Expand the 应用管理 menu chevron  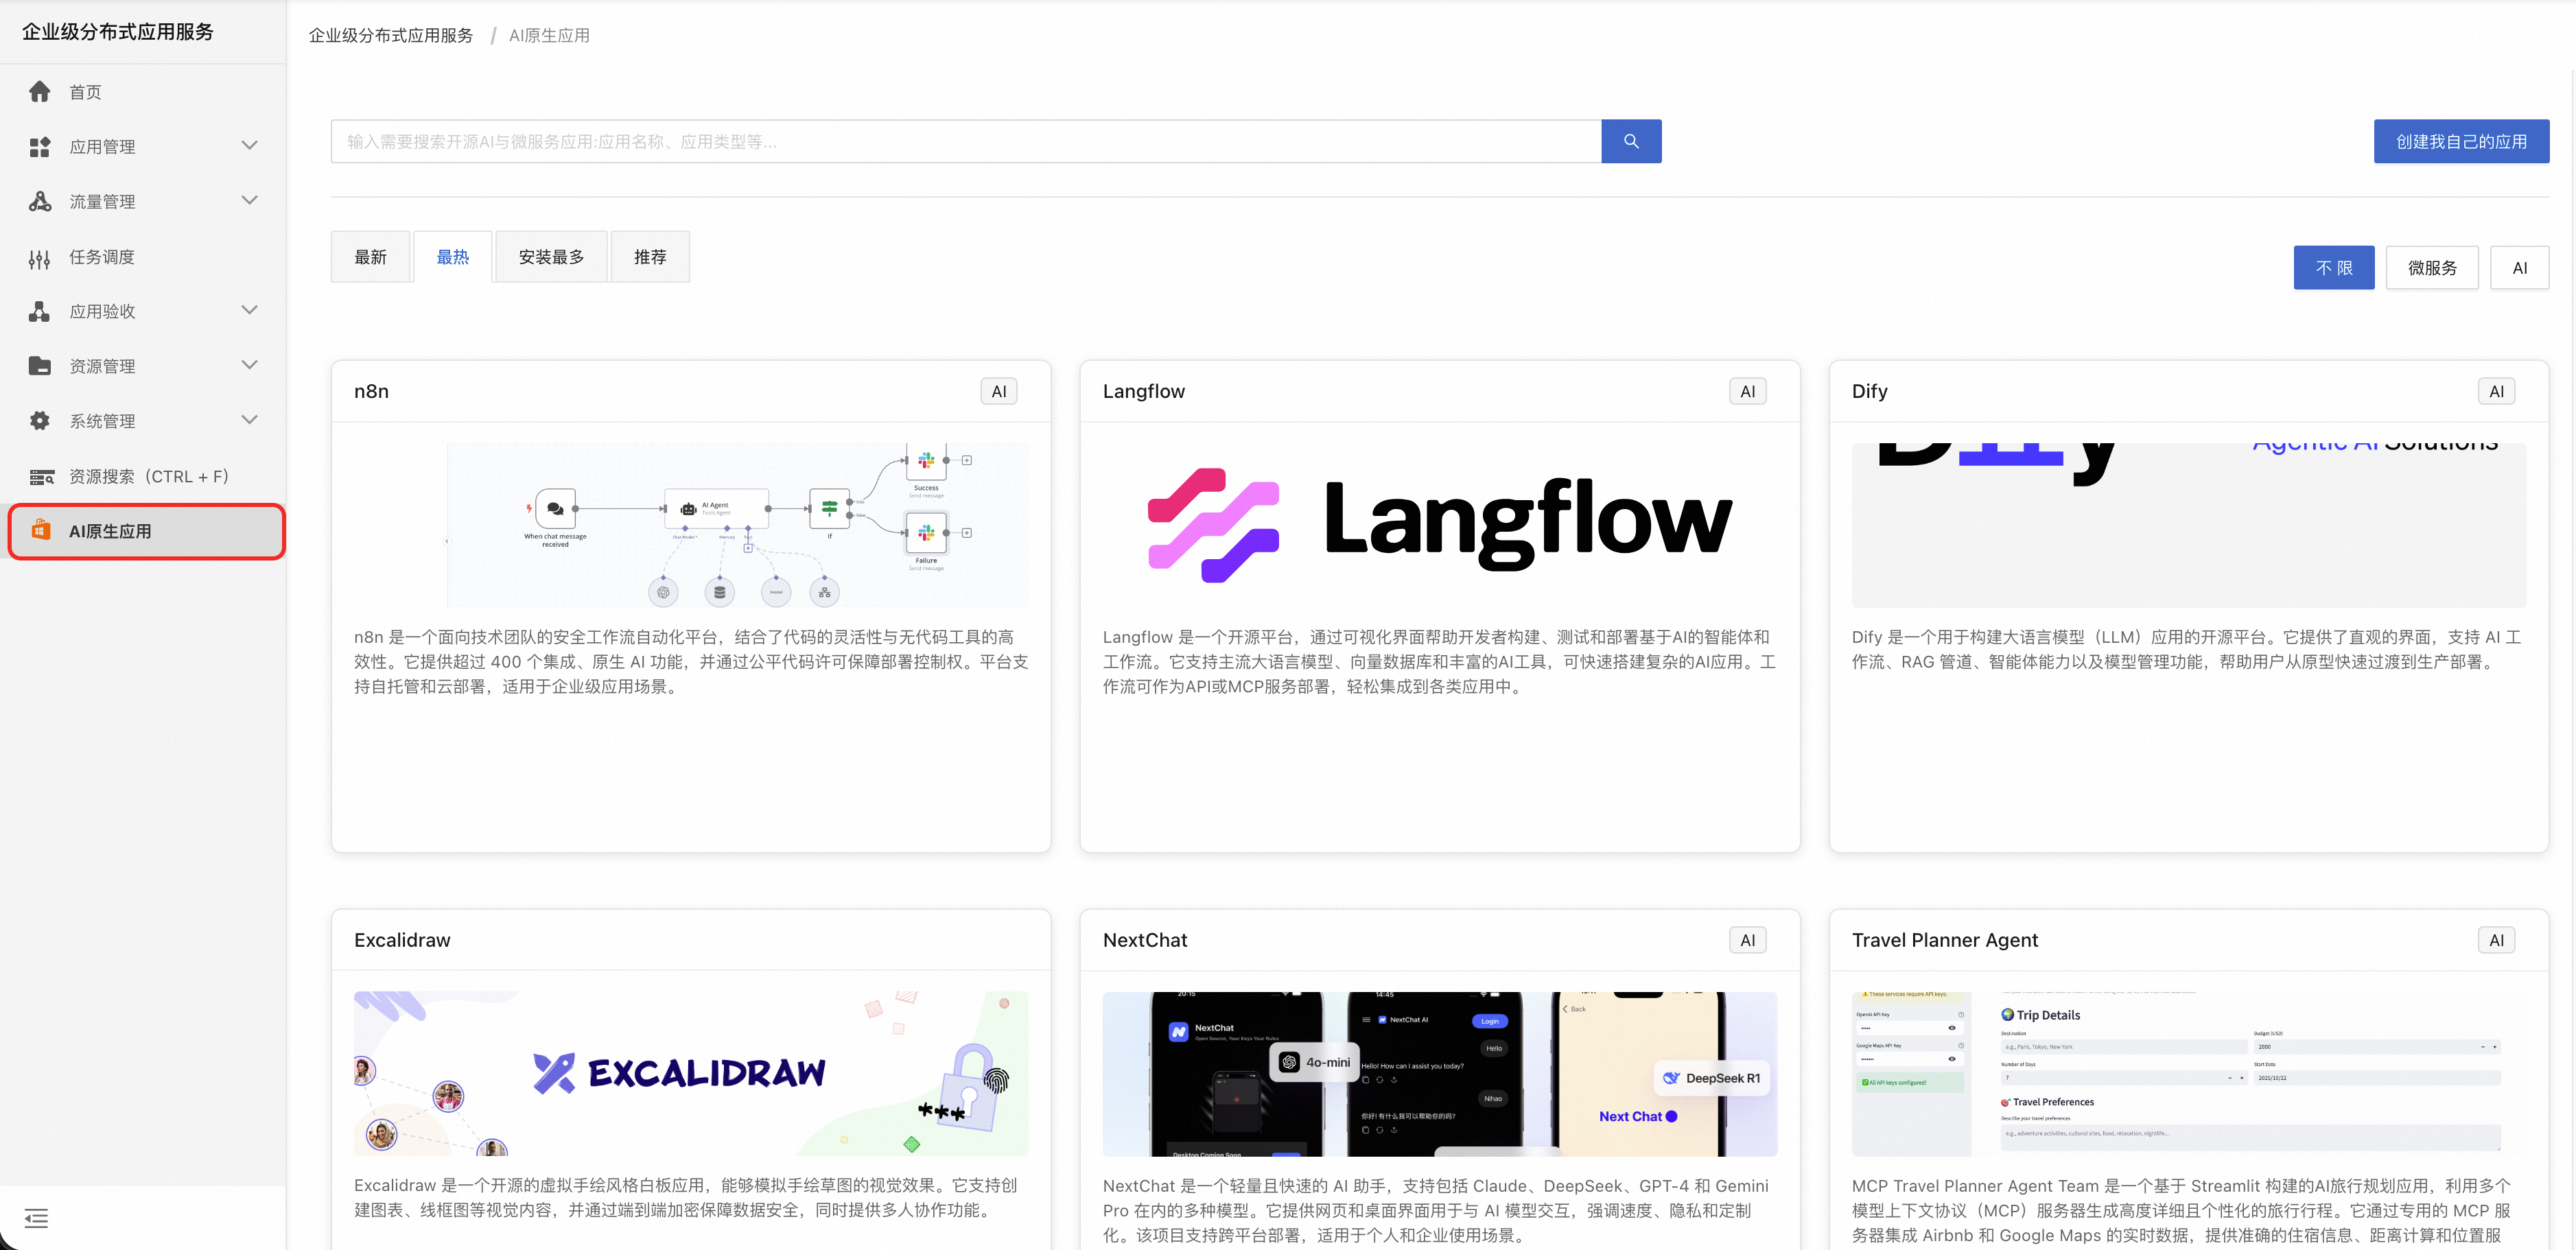tap(250, 146)
